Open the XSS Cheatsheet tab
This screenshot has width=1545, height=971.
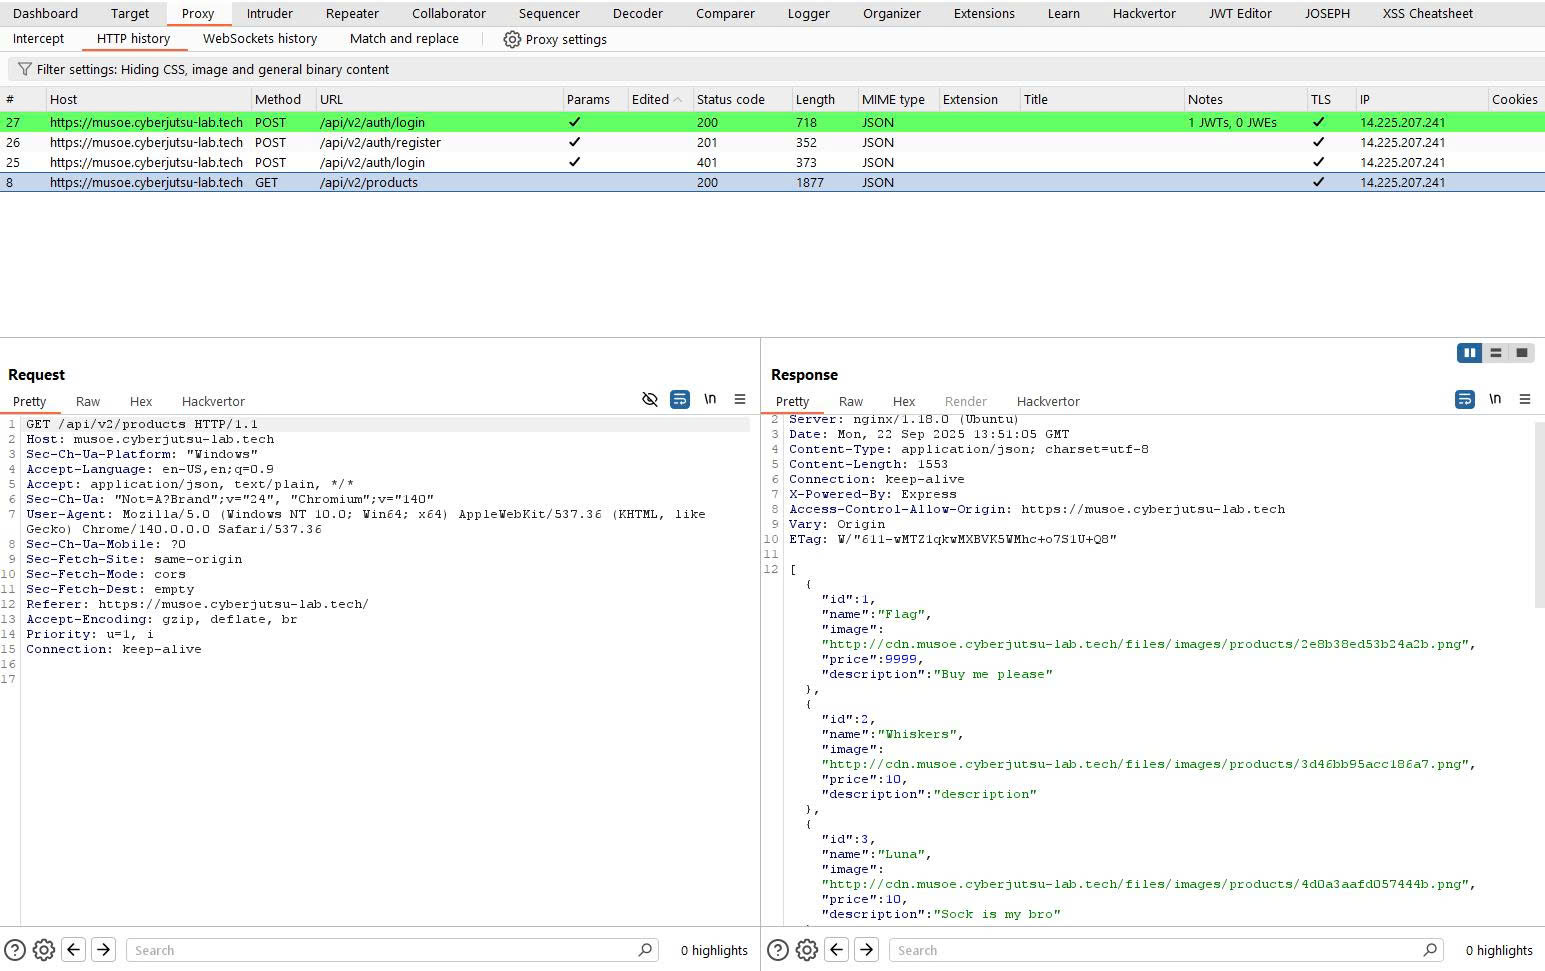point(1428,13)
